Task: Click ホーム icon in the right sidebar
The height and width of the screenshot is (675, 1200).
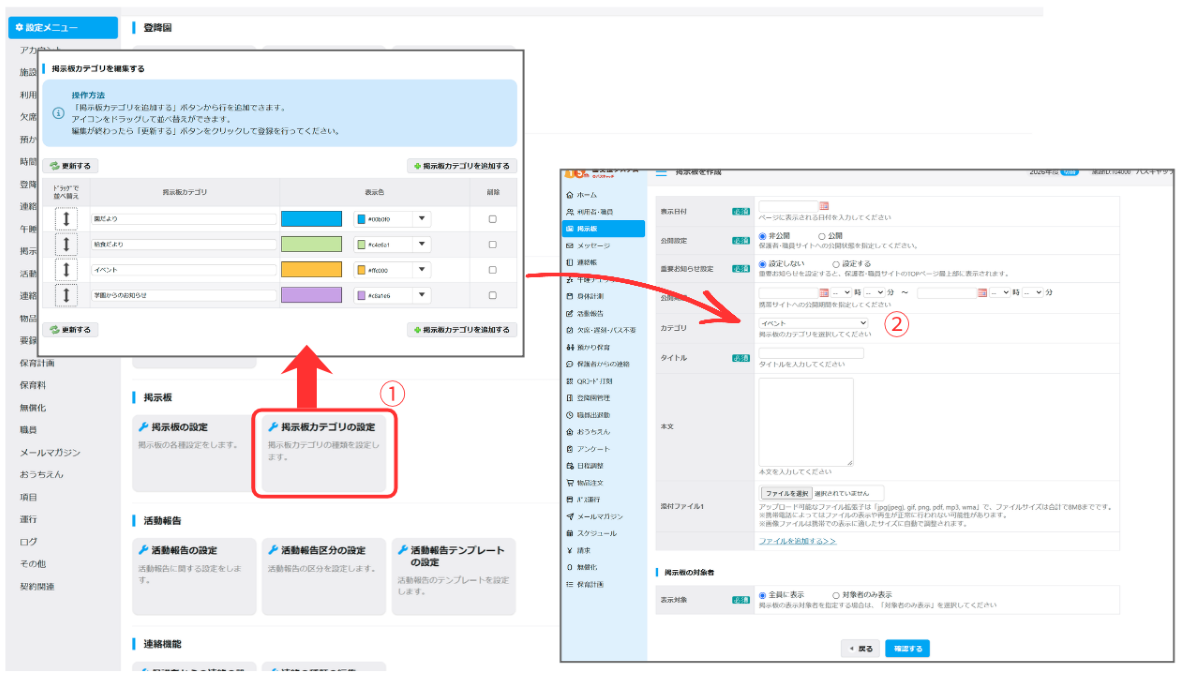Action: coord(570,194)
